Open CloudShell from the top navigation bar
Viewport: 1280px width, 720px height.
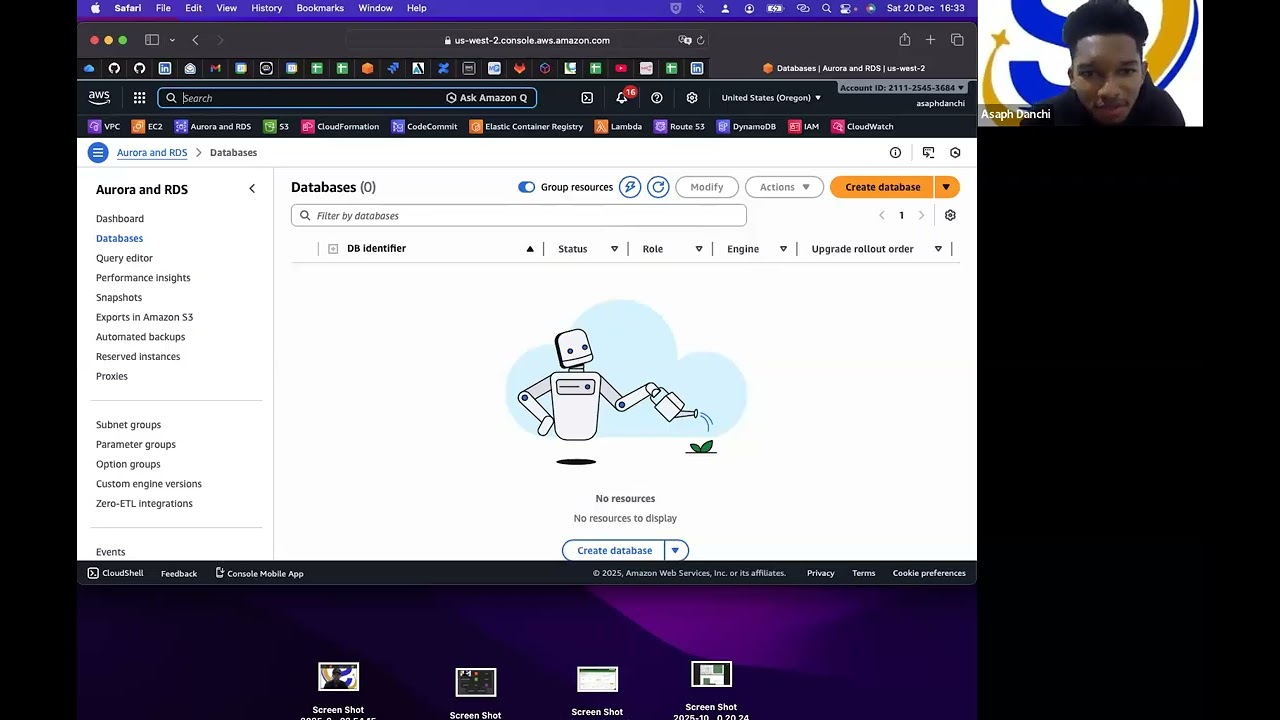point(587,98)
